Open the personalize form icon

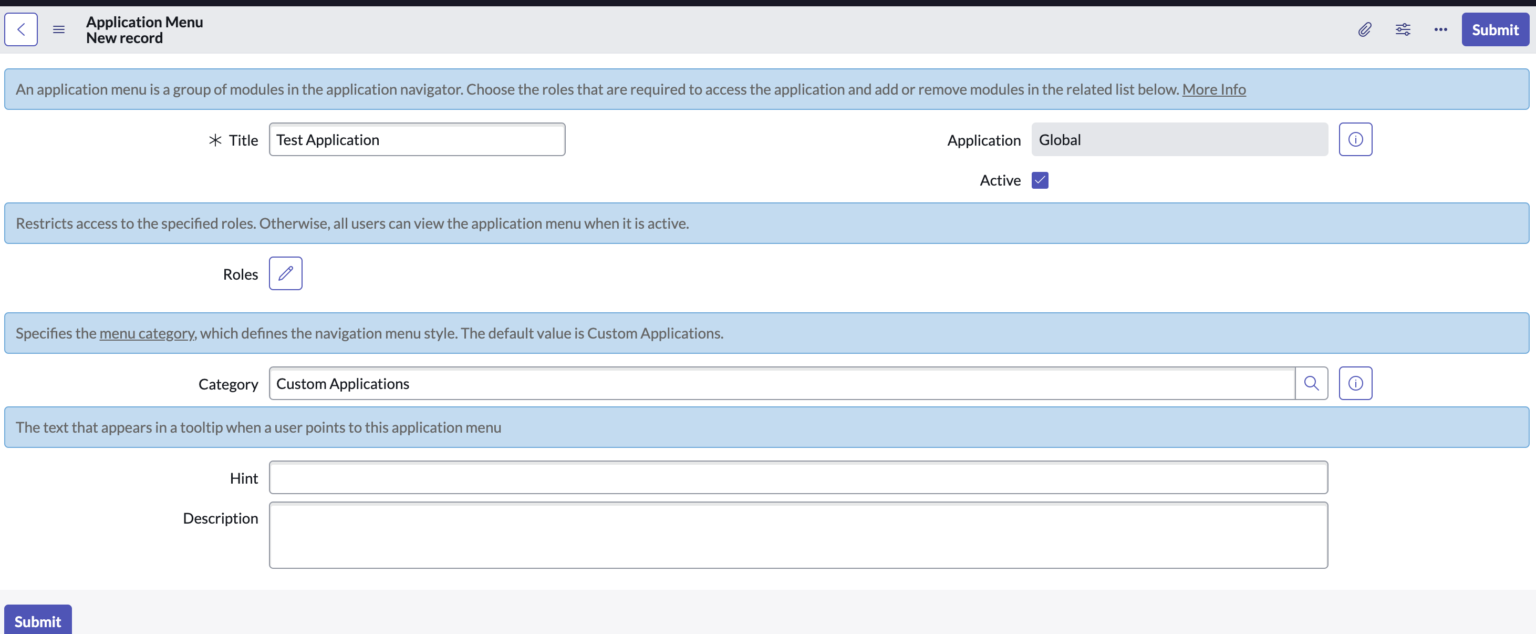(1402, 29)
